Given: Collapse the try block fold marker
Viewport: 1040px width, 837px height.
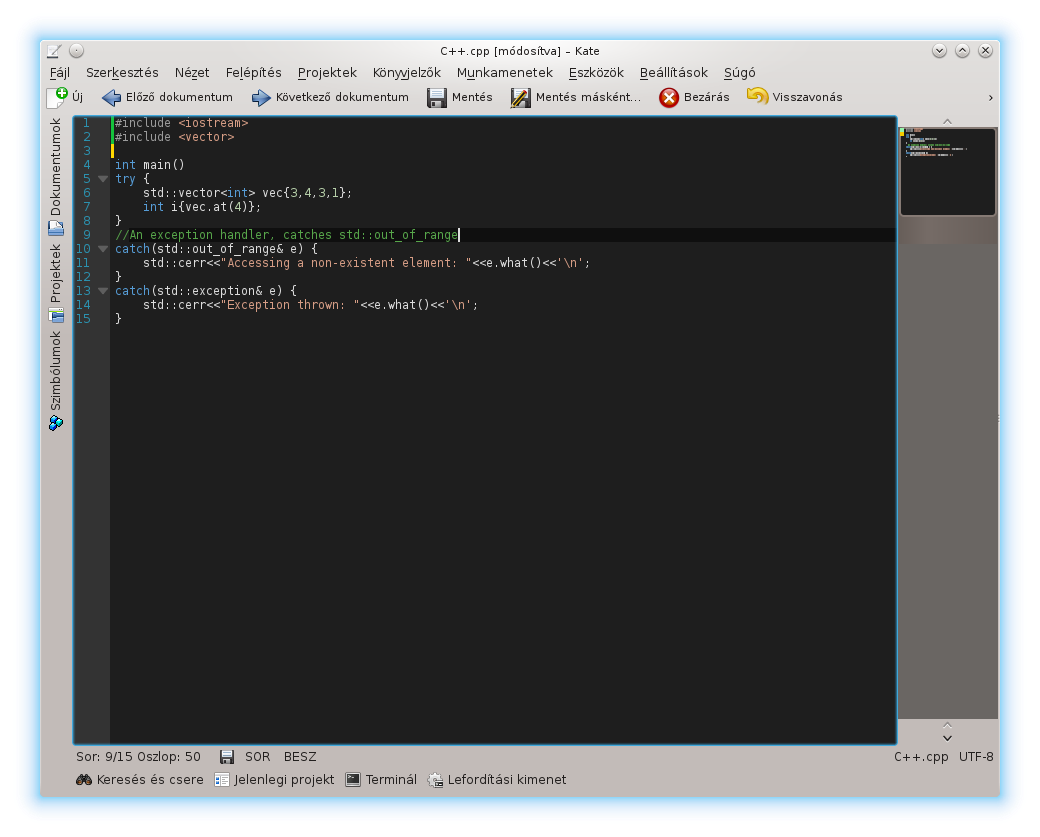Looking at the screenshot, I should click(103, 179).
